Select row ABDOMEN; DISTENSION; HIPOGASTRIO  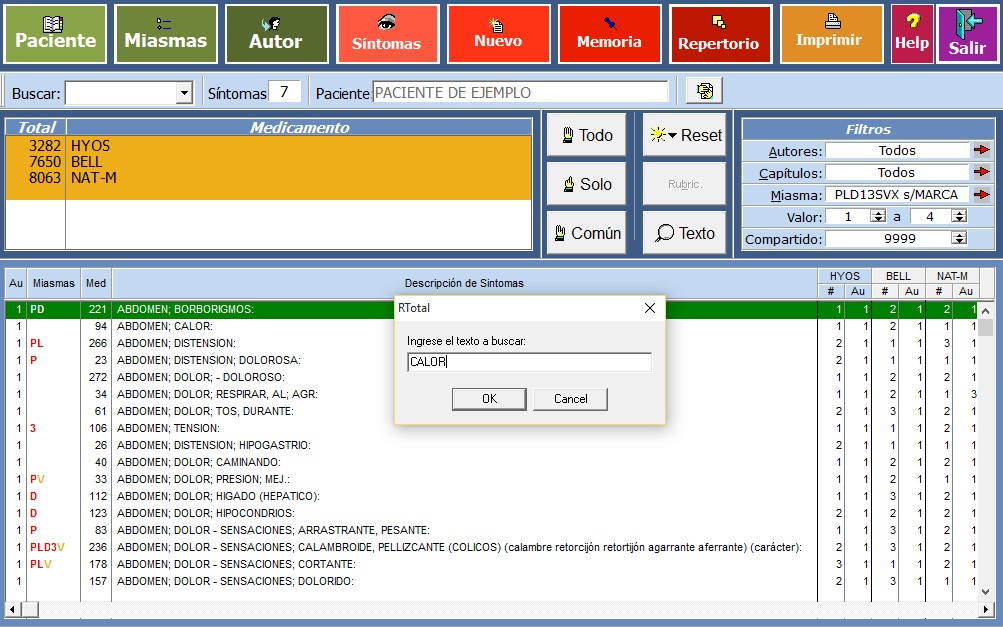pos(491,445)
